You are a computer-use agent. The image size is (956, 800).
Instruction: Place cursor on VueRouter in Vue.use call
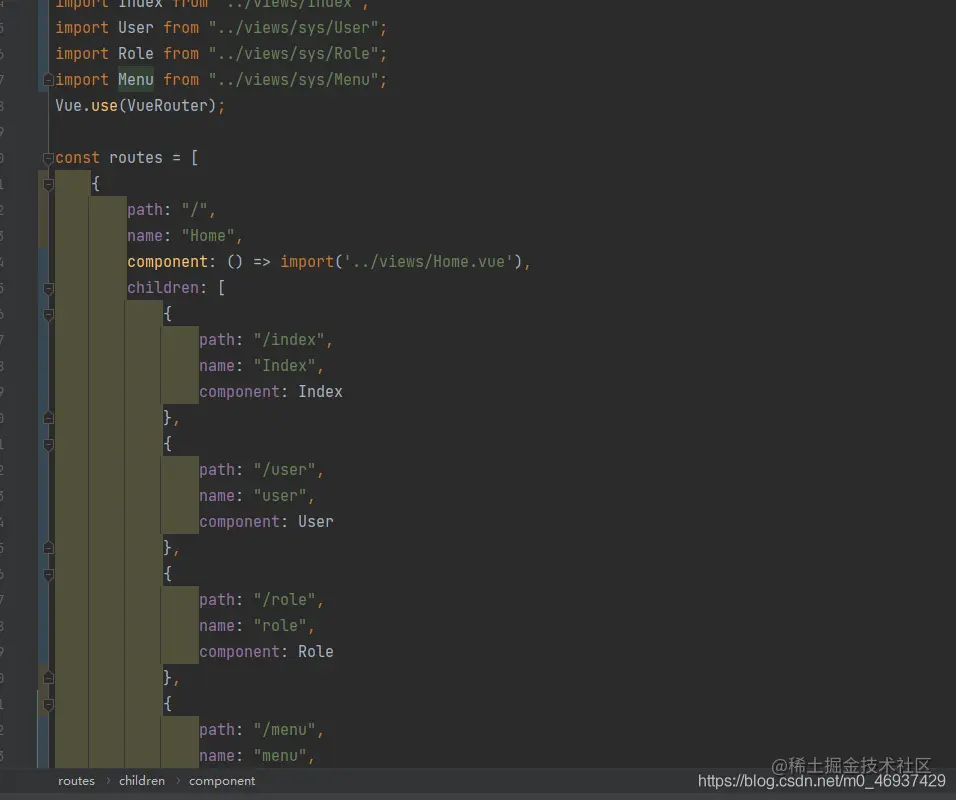click(x=168, y=105)
